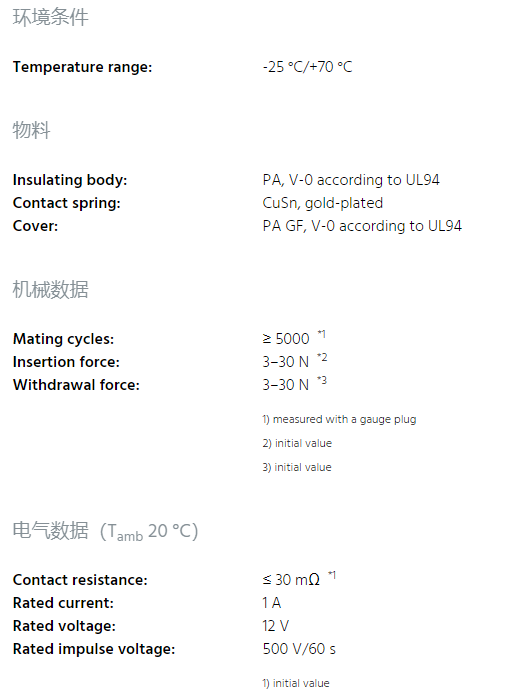Select the Mating cycles label
513x697 pixels.
point(64,339)
